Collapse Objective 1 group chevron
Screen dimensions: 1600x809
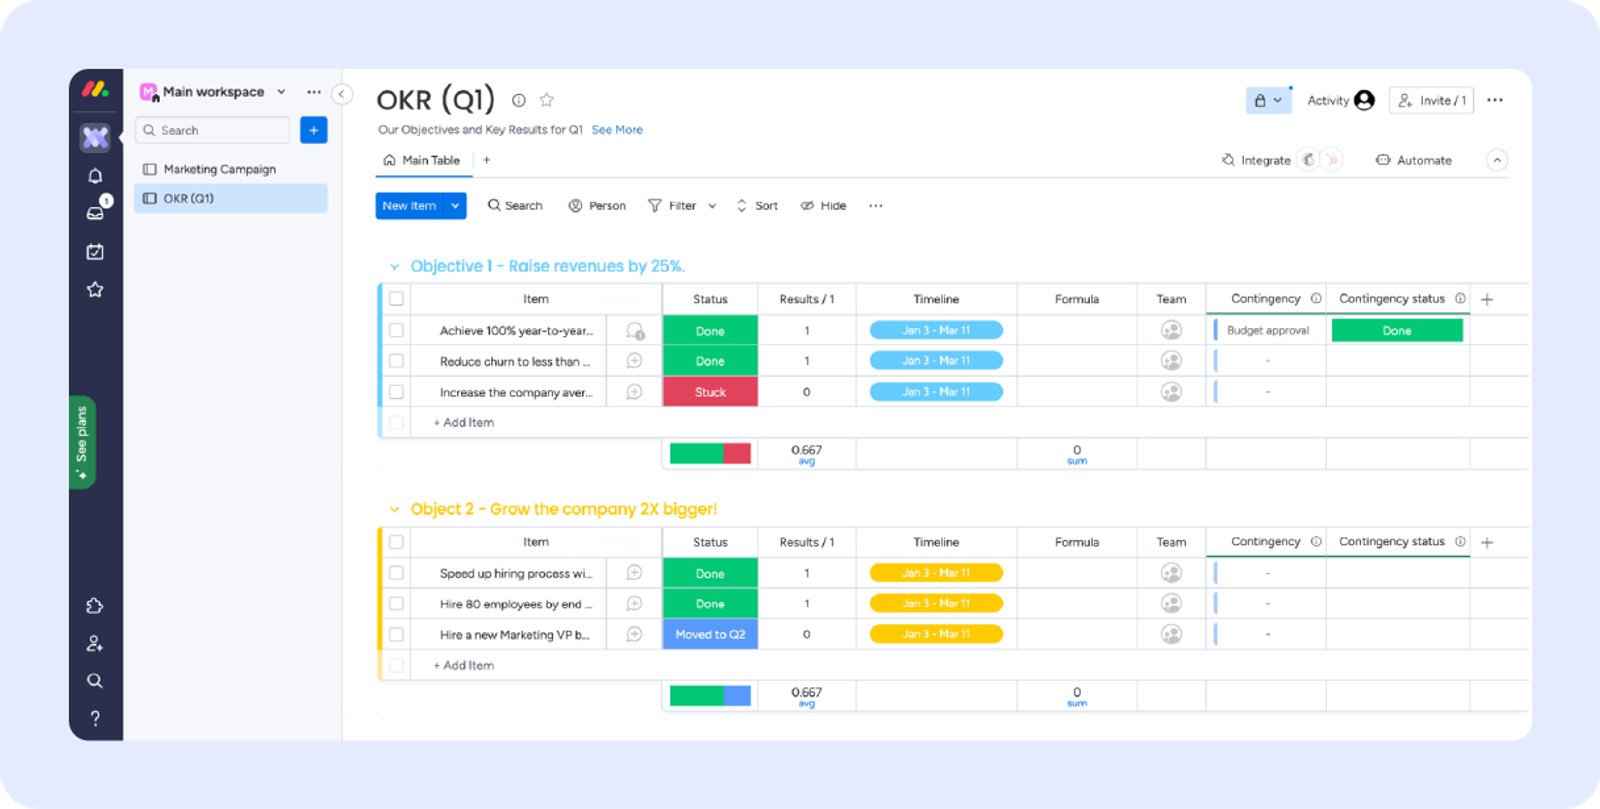[x=394, y=267]
